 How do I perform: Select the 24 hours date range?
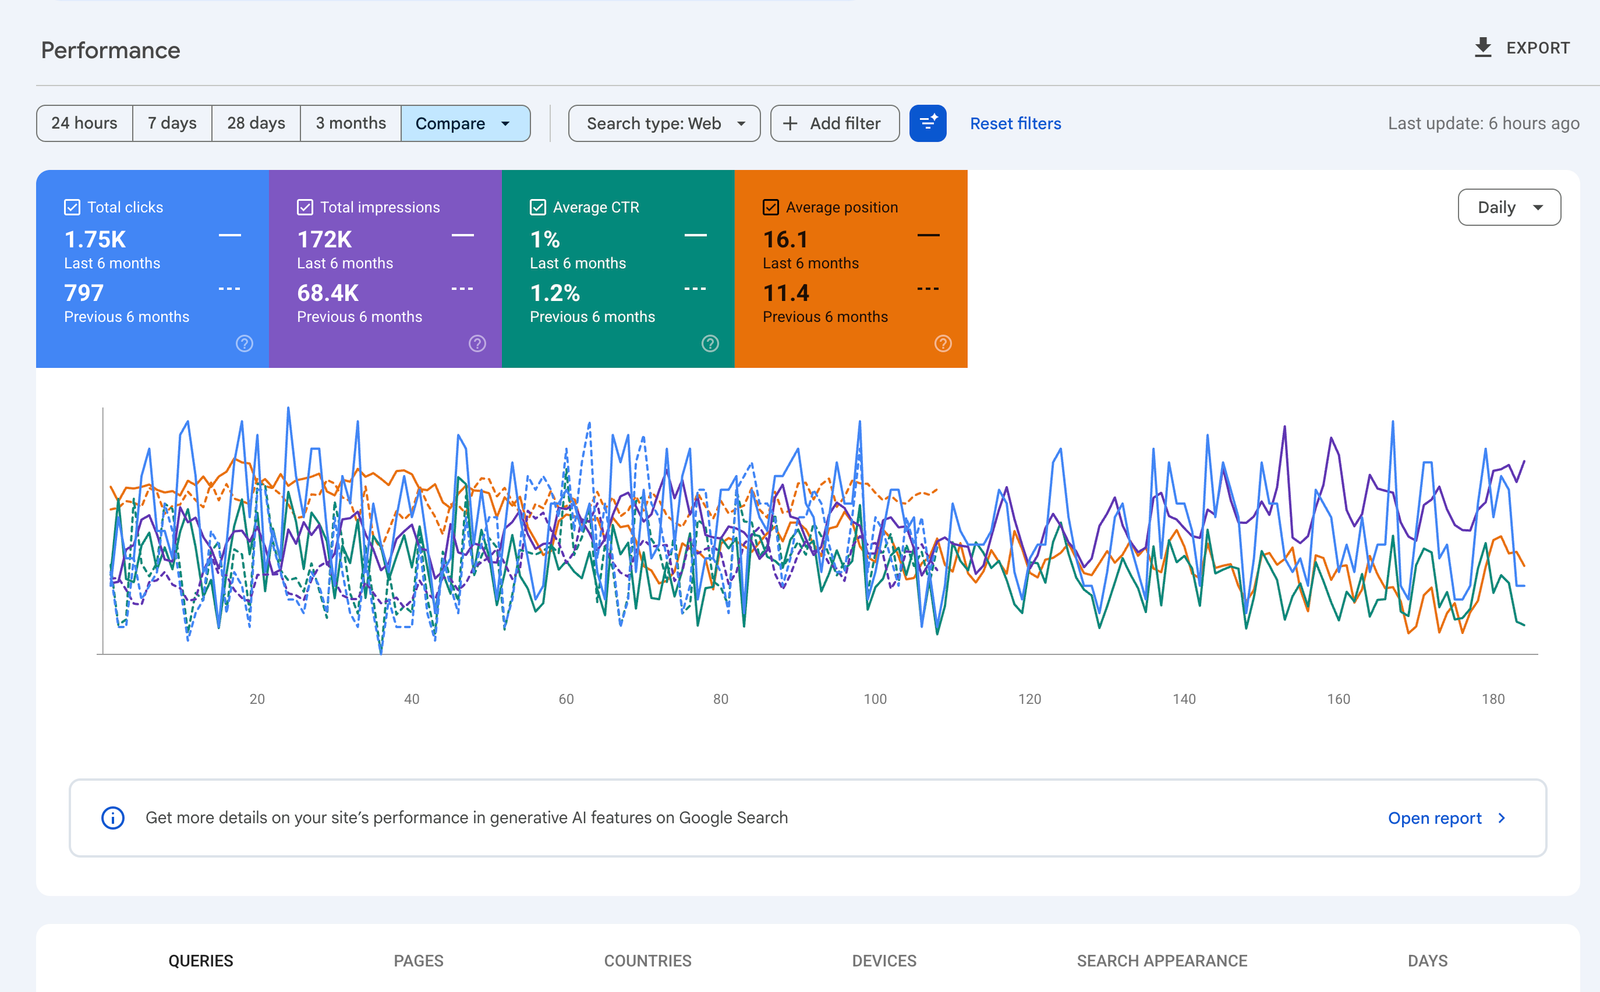(84, 123)
